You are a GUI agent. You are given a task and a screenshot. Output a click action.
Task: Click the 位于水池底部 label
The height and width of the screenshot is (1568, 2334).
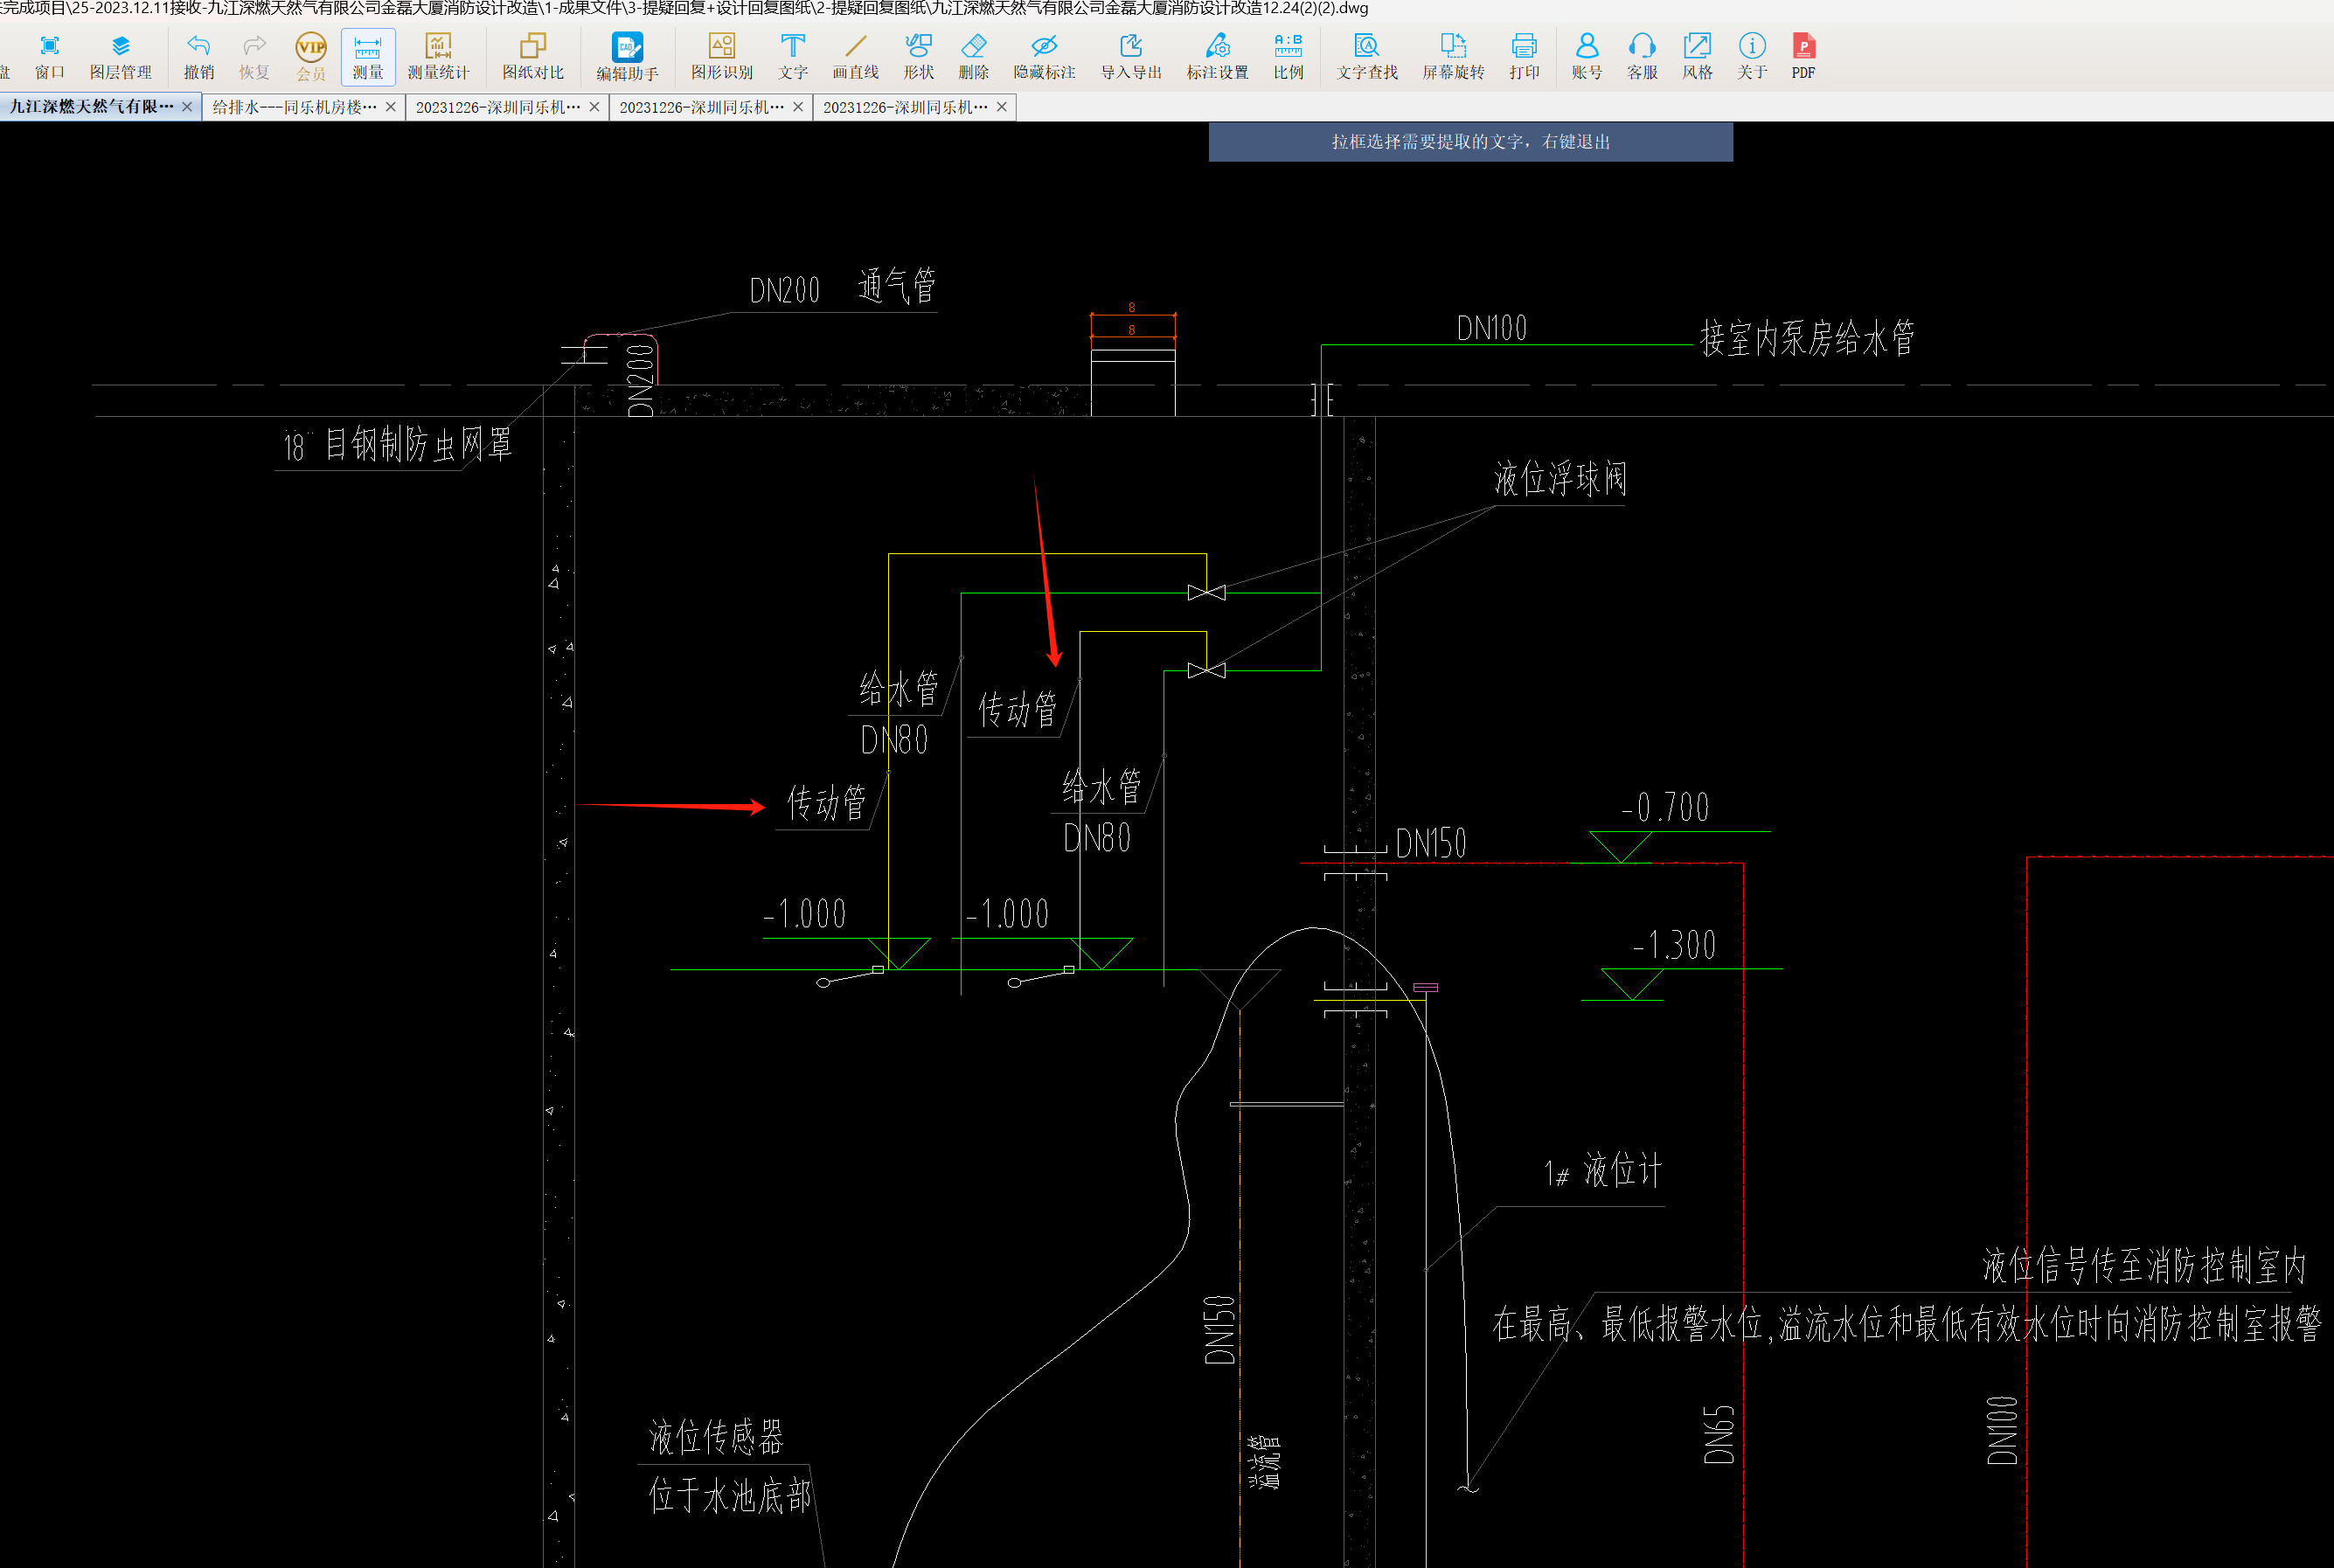pos(730,1495)
